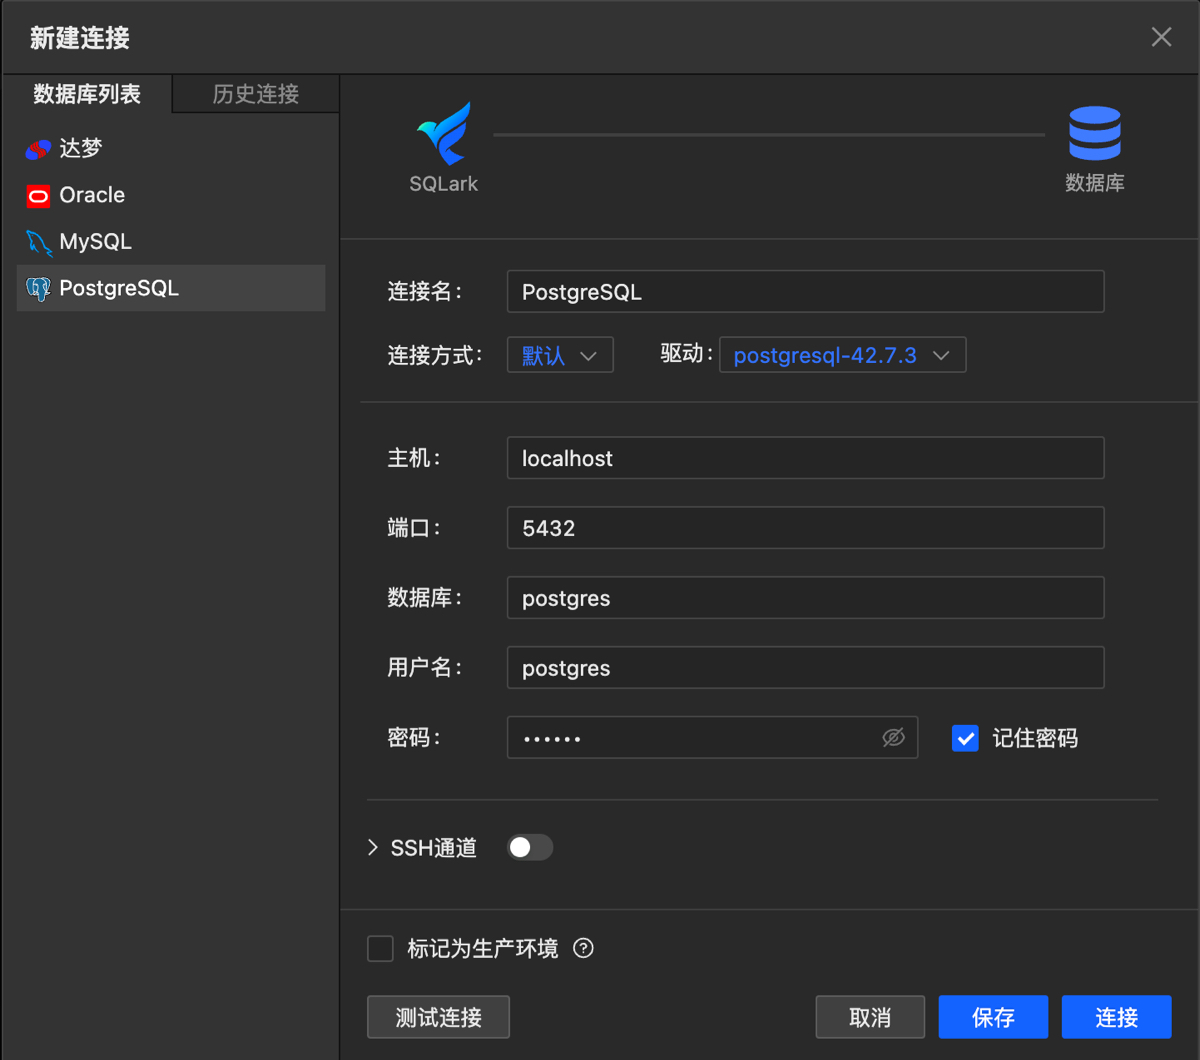This screenshot has width=1200, height=1060.
Task: Check the 标记为生产环境 checkbox
Action: tap(380, 948)
